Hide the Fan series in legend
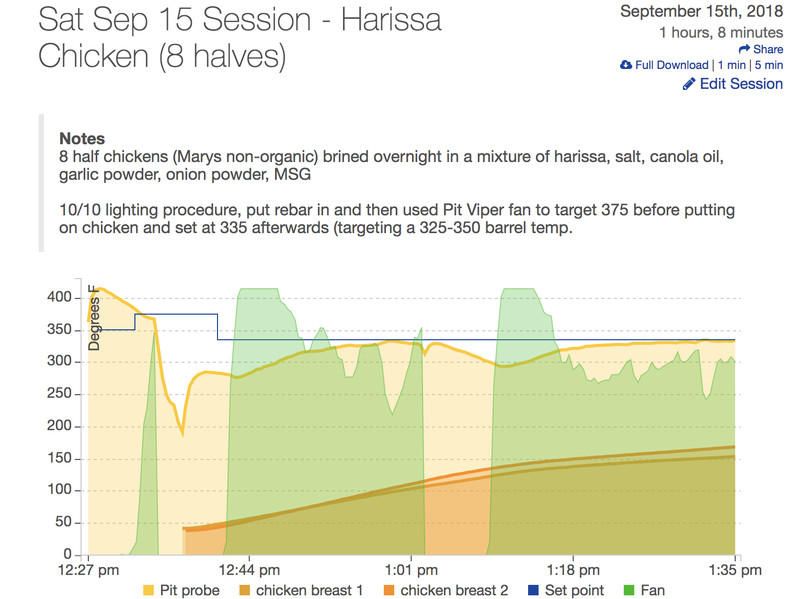The height and width of the screenshot is (599, 800). (x=644, y=590)
